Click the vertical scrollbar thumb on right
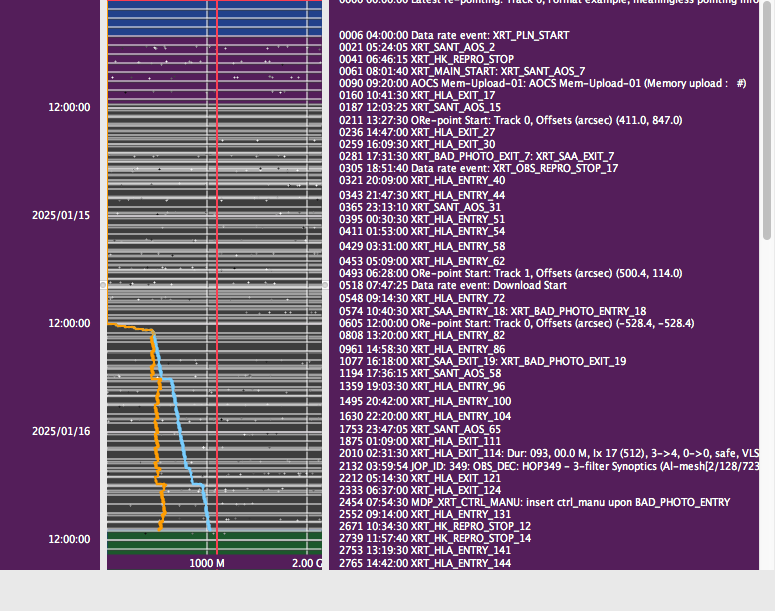775x611 pixels. 768,120
